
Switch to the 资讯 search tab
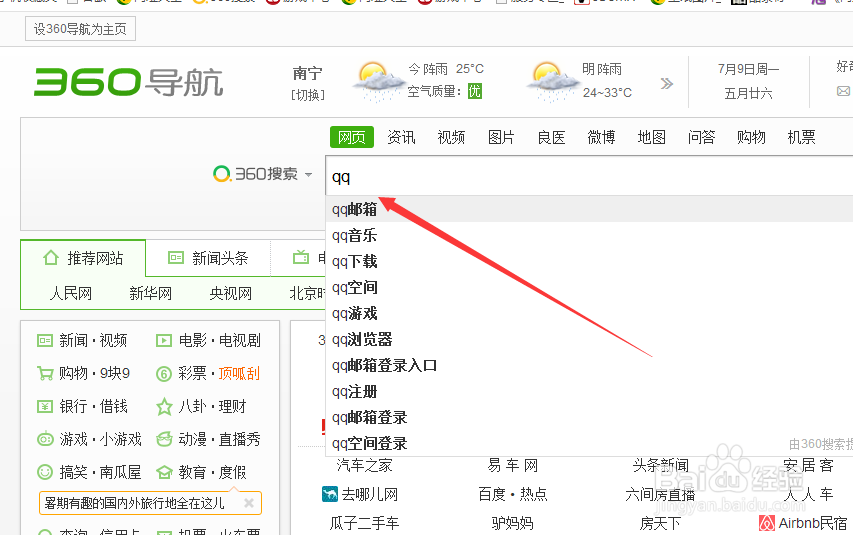tap(401, 137)
